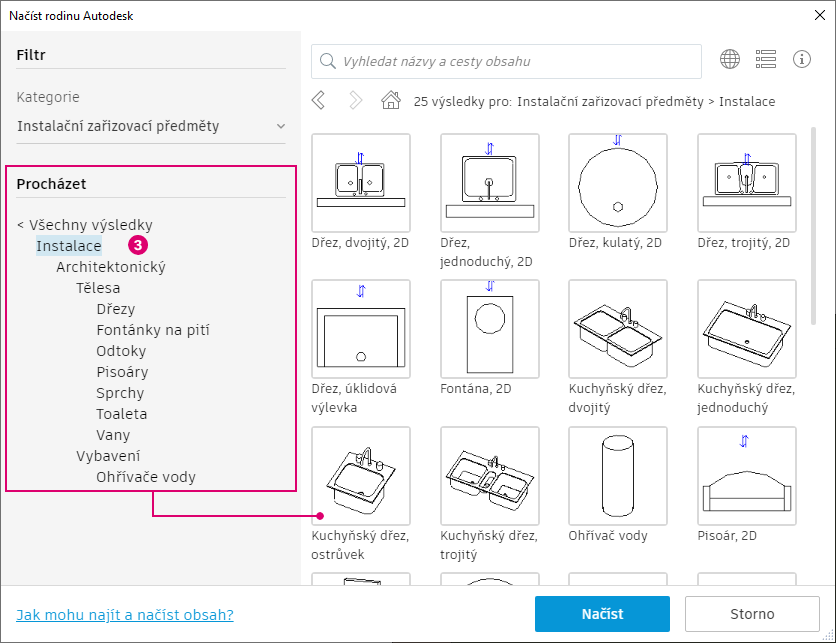The height and width of the screenshot is (643, 836).
Task: Go back to Všechny výsledky
Action: tap(85, 225)
